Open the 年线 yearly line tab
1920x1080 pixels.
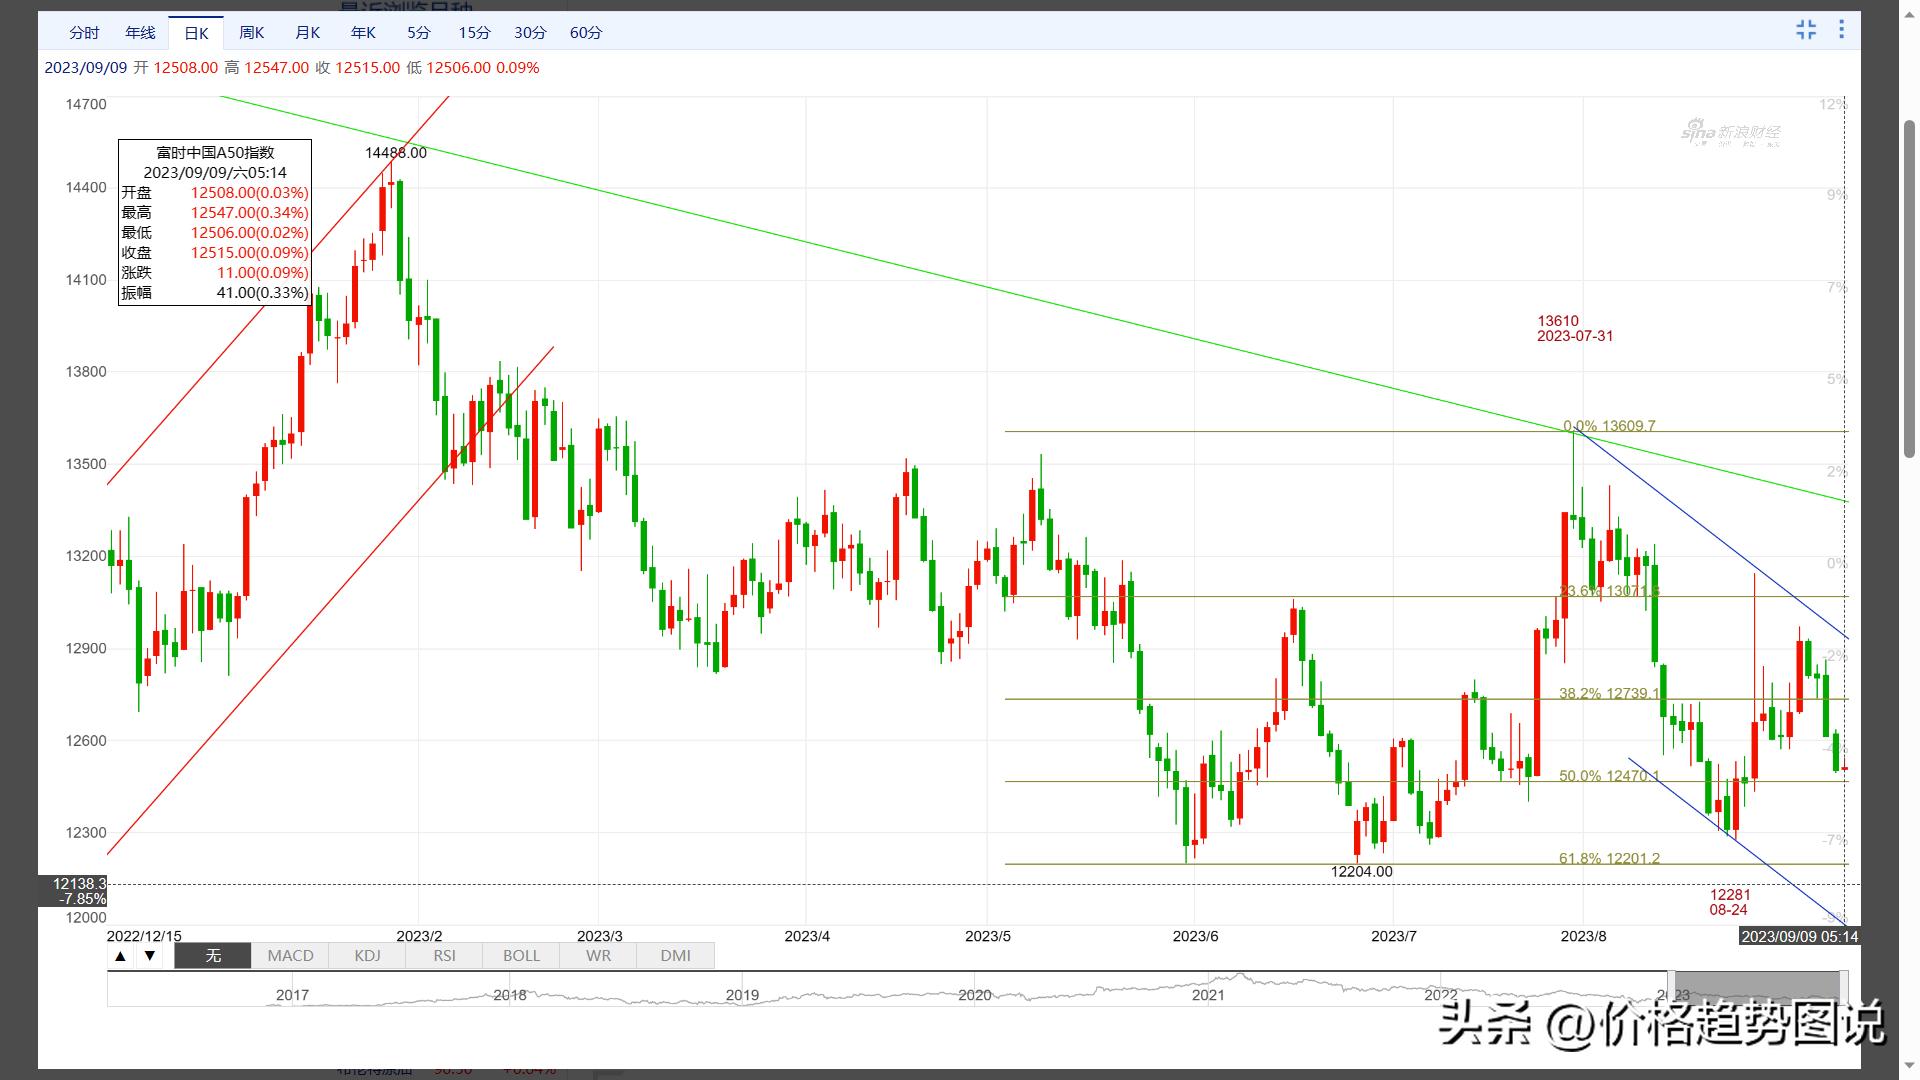(140, 33)
